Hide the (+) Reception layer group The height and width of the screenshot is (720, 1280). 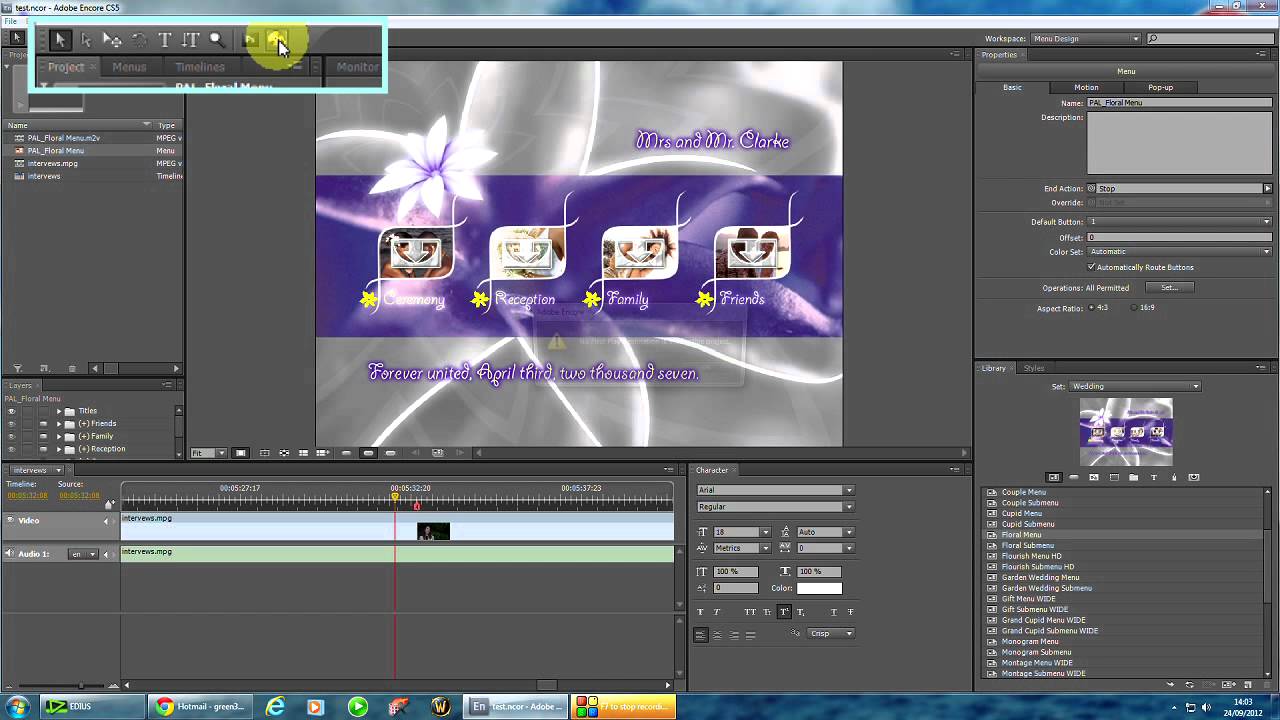click(x=11, y=449)
